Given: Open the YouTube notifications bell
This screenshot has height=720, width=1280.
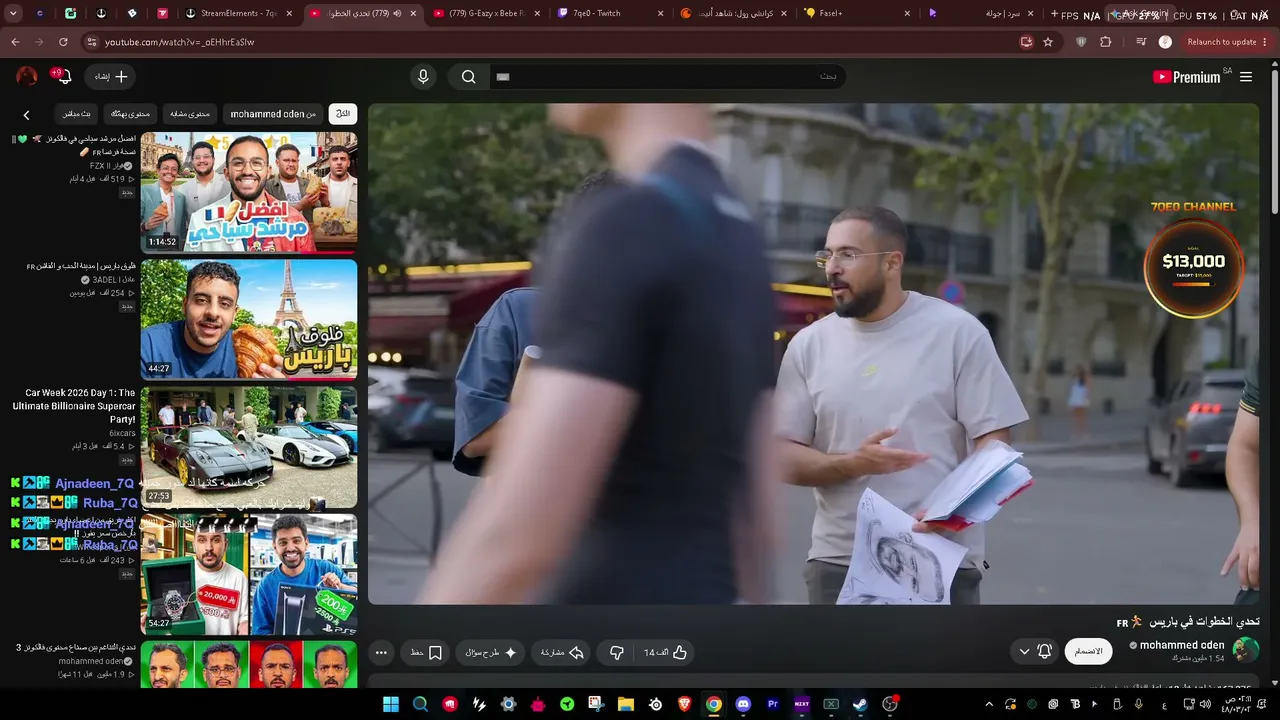Looking at the screenshot, I should pos(63,77).
